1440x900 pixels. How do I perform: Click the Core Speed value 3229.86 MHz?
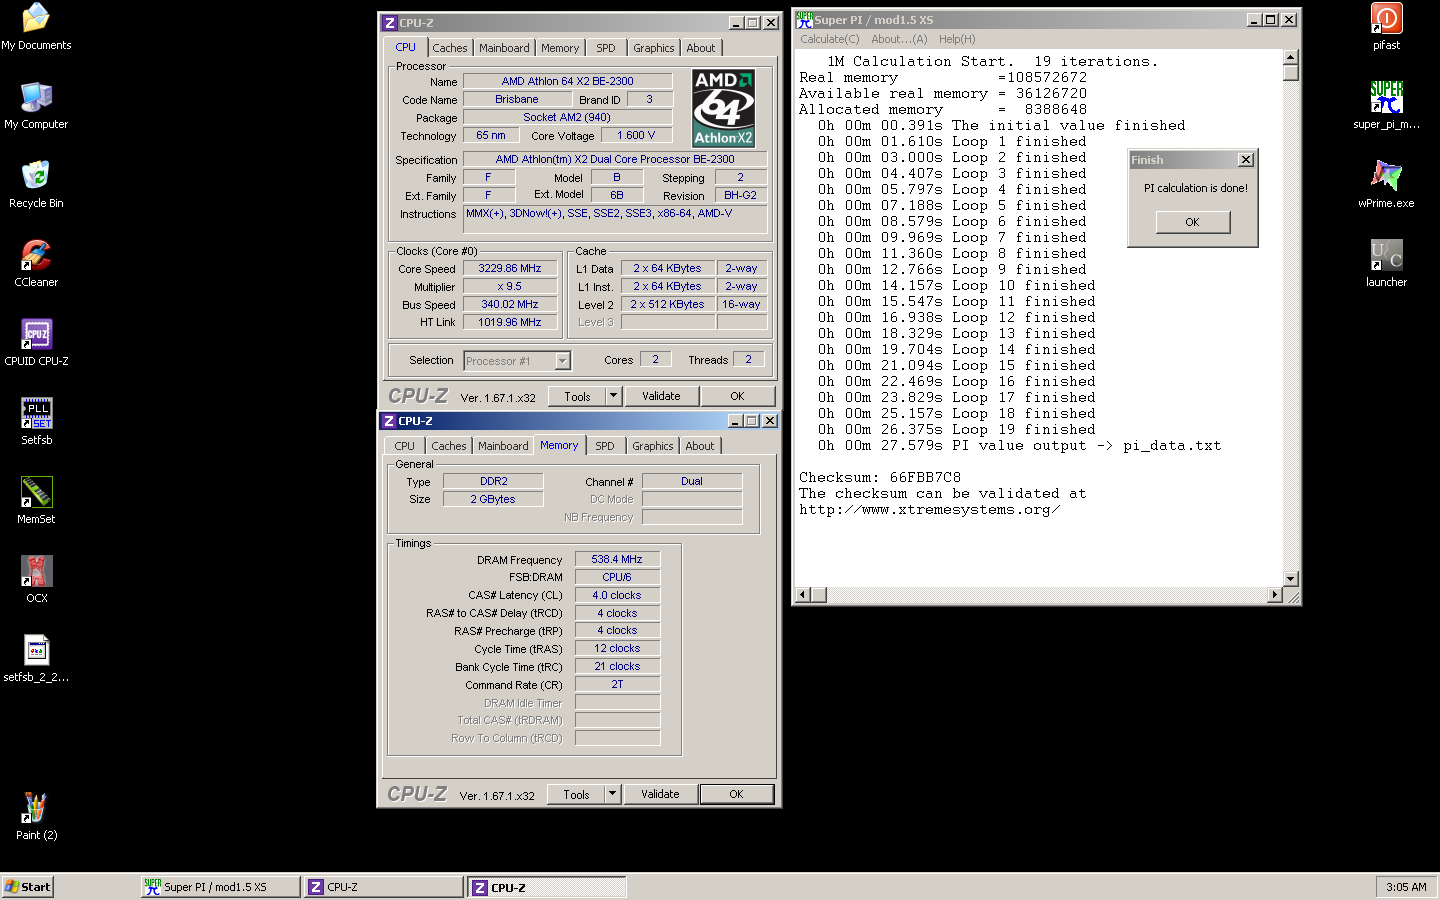point(510,268)
